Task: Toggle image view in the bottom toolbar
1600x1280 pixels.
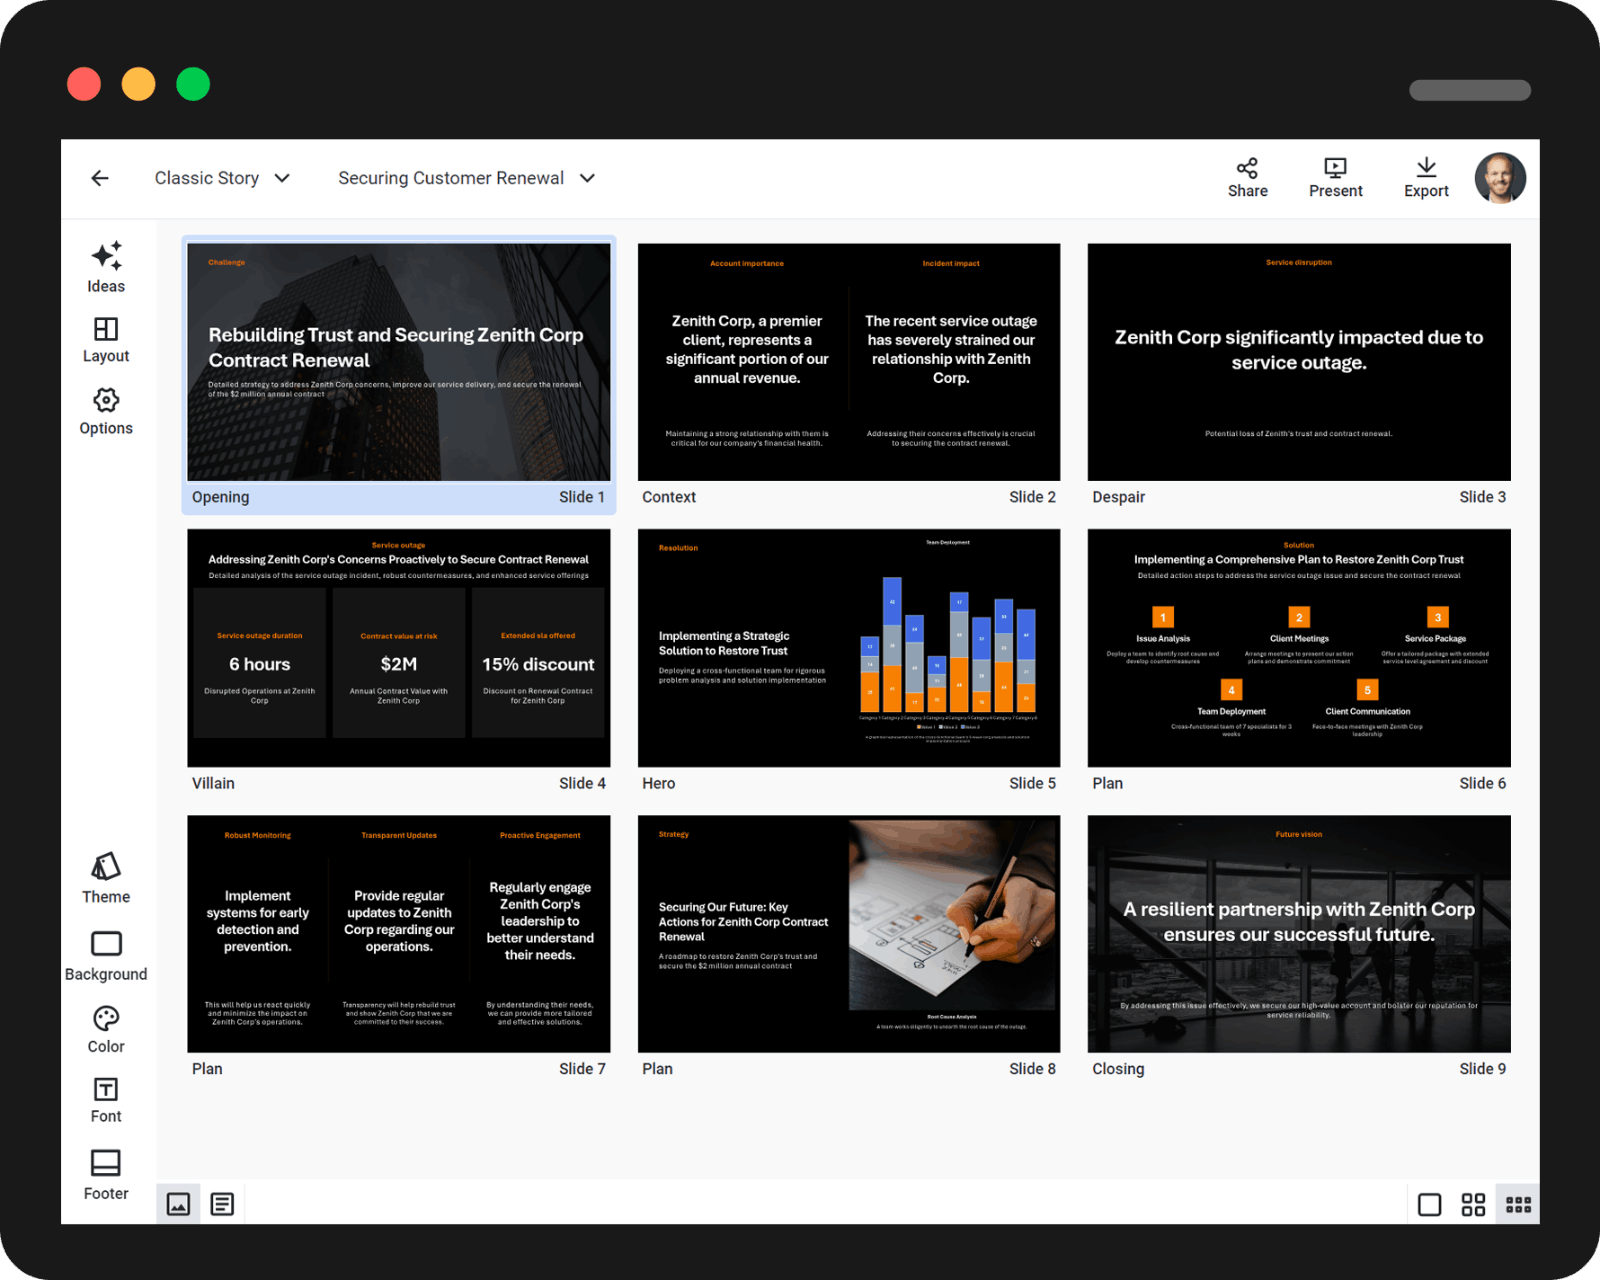Action: (178, 1203)
